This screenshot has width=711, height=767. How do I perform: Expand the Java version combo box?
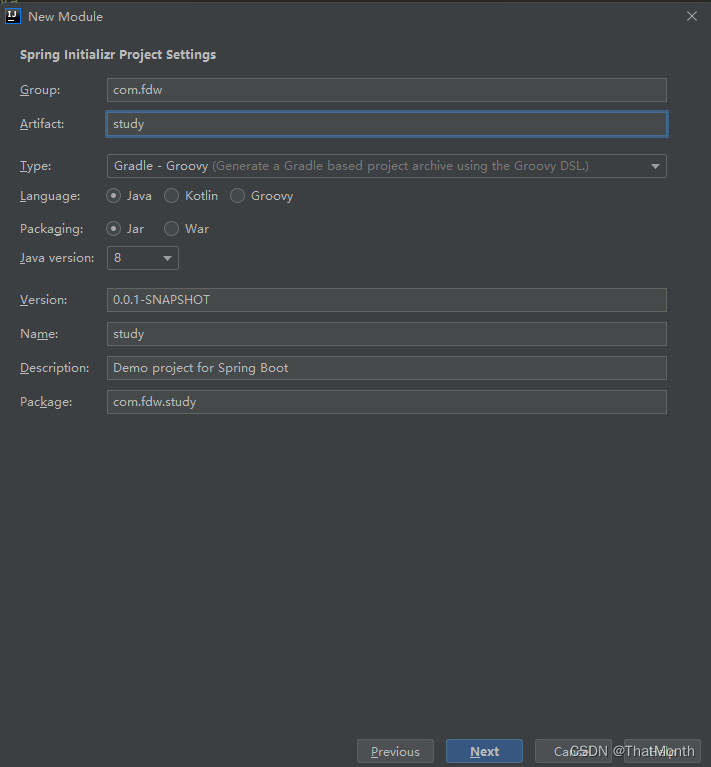[x=143, y=258]
